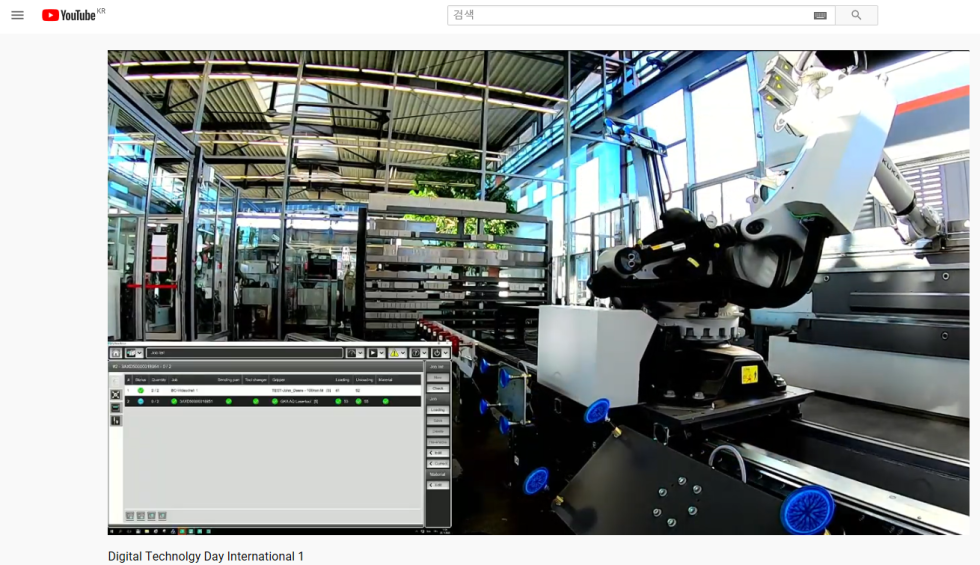980x565 pixels.
Task: Click the settings sliders icon in left sidebar
Action: click(x=116, y=421)
